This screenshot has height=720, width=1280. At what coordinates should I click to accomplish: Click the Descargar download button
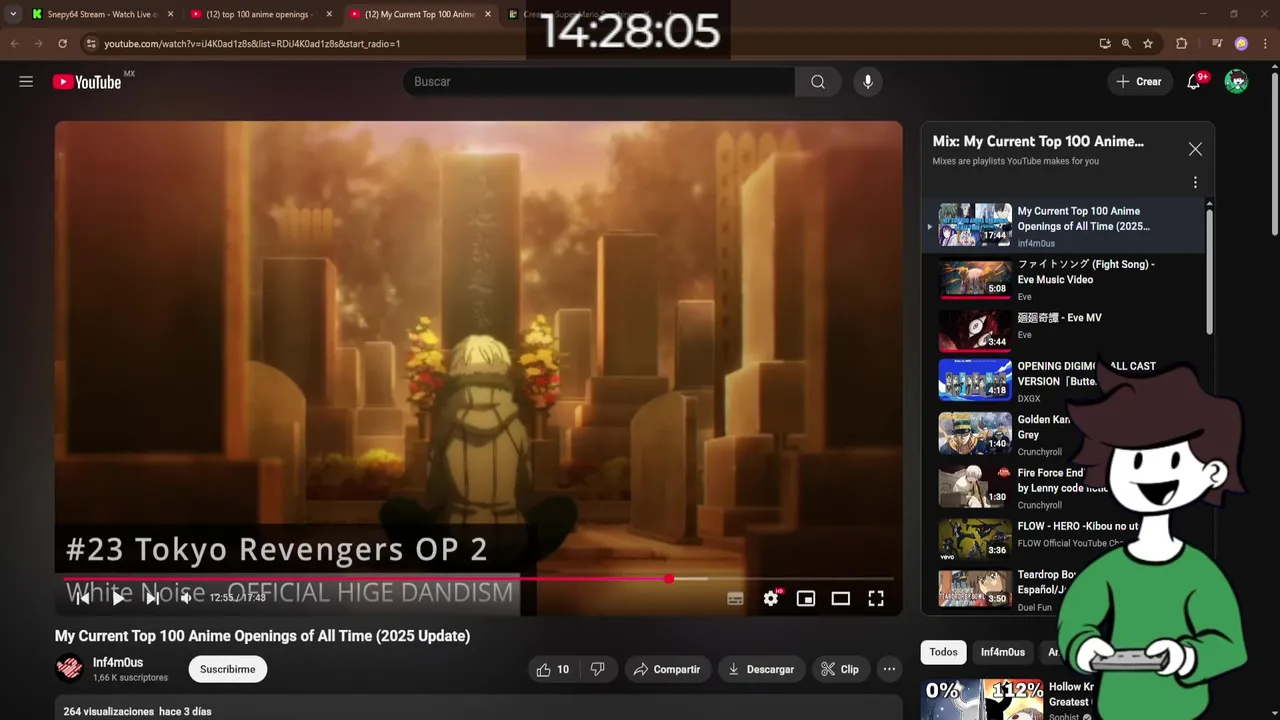click(761, 669)
